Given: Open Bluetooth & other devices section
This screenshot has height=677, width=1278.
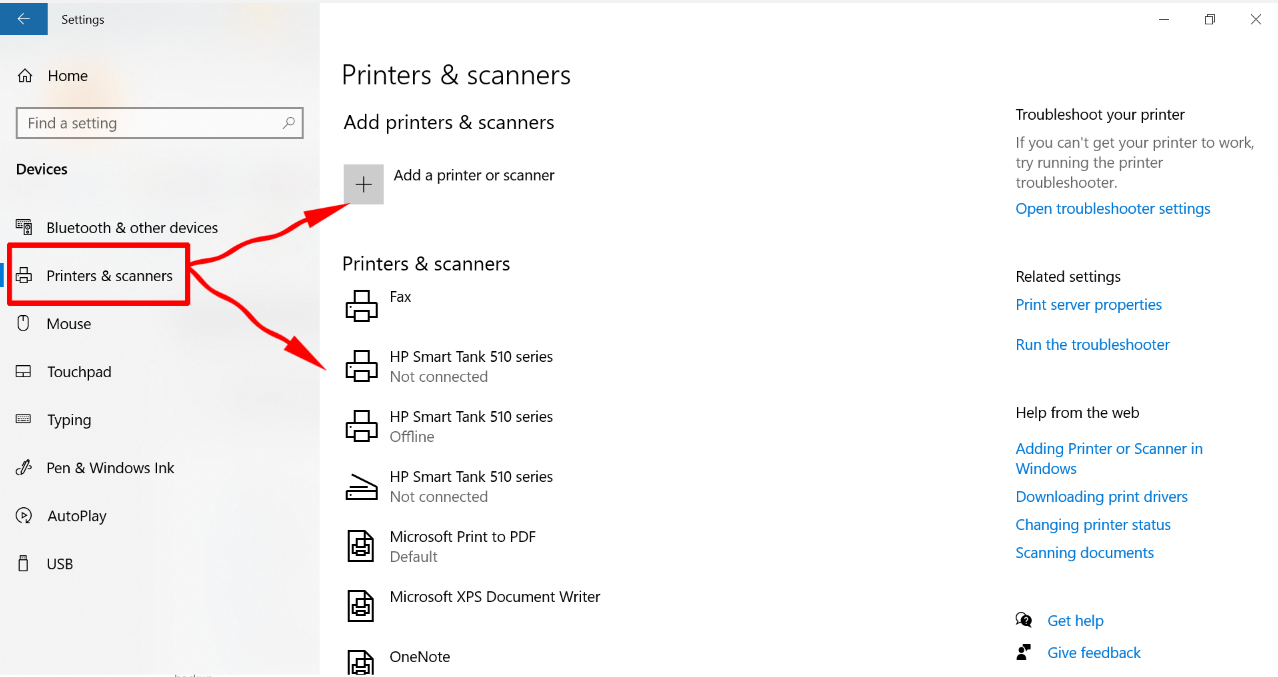Looking at the screenshot, I should coord(131,228).
